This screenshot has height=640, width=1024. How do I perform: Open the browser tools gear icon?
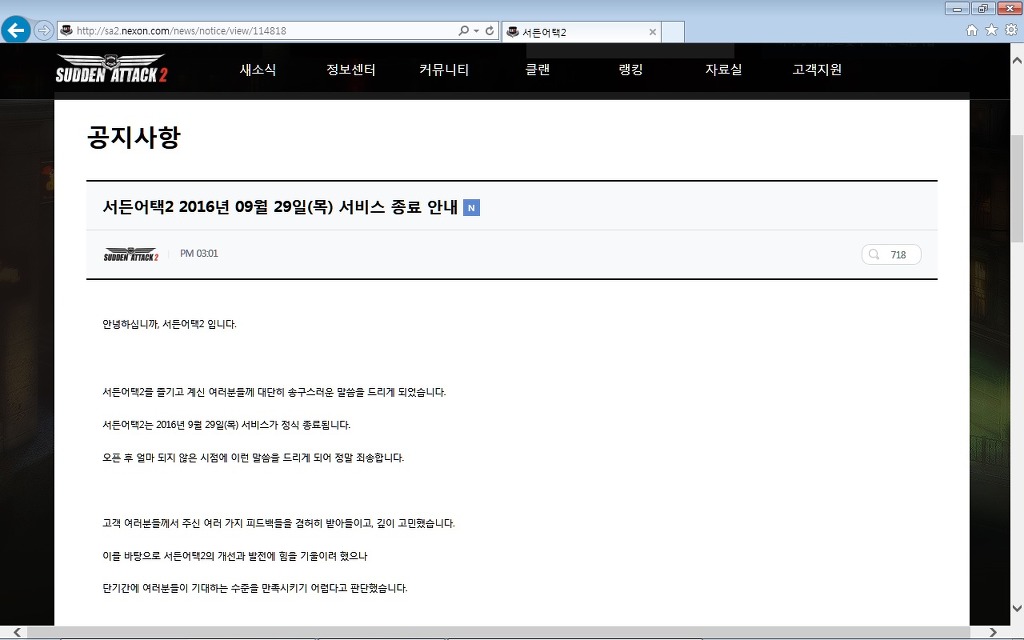point(1011,30)
